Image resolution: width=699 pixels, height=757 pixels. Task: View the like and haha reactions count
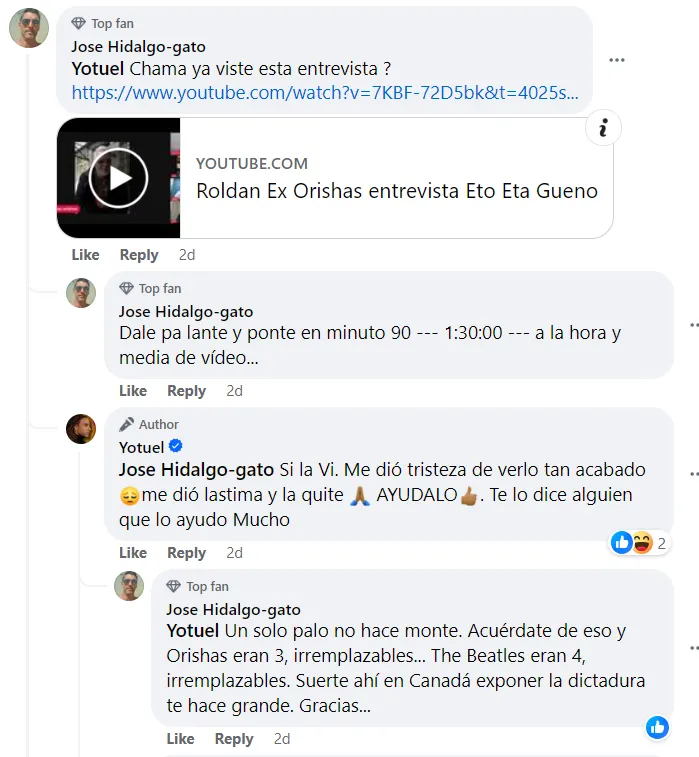[x=640, y=543]
